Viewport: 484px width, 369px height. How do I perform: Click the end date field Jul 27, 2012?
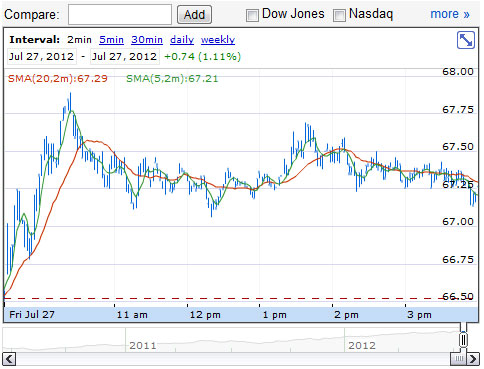(x=125, y=56)
